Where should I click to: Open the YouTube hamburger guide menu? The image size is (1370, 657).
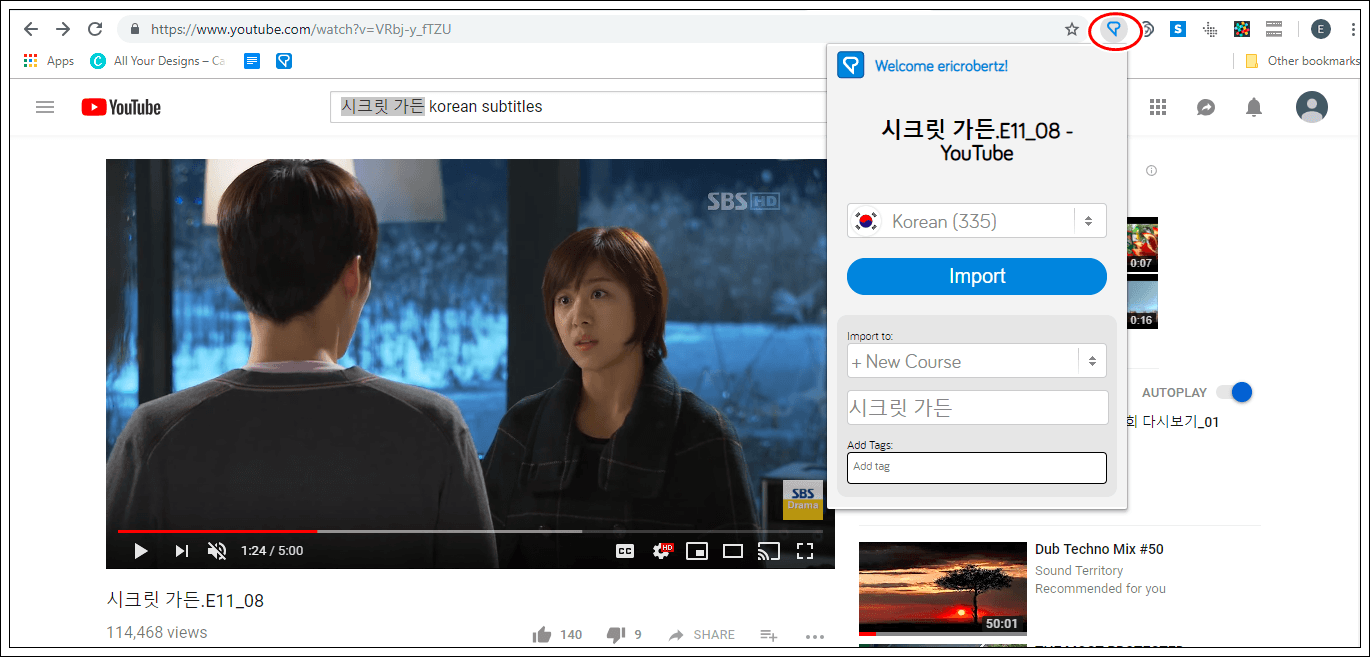tap(45, 107)
